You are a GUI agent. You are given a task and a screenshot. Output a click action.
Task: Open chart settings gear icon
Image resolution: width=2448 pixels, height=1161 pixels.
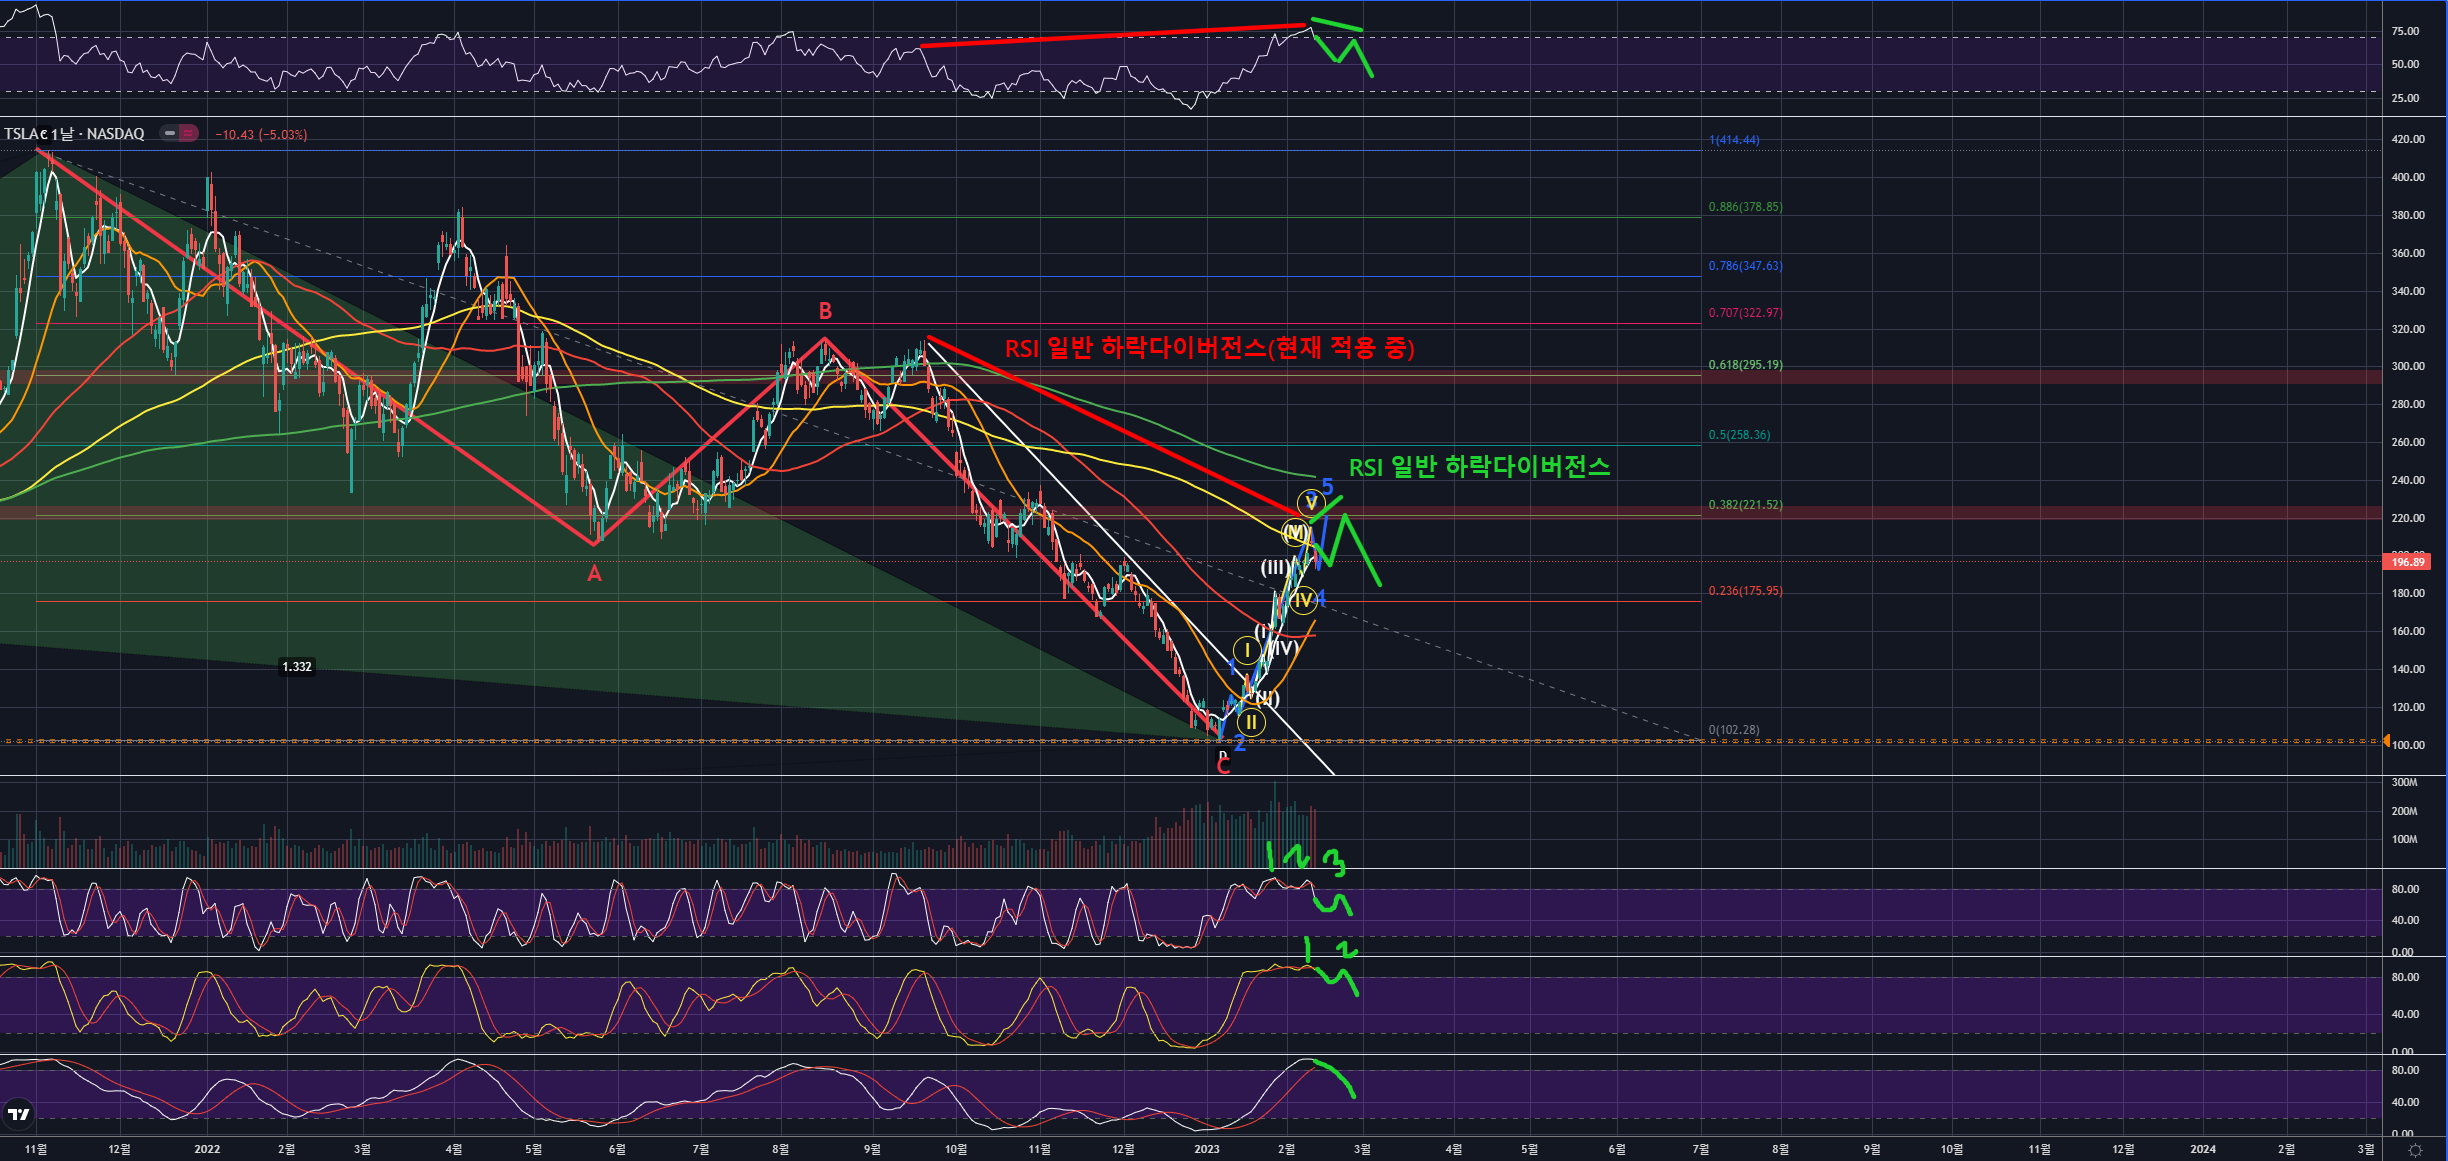pyautogui.click(x=2415, y=1150)
